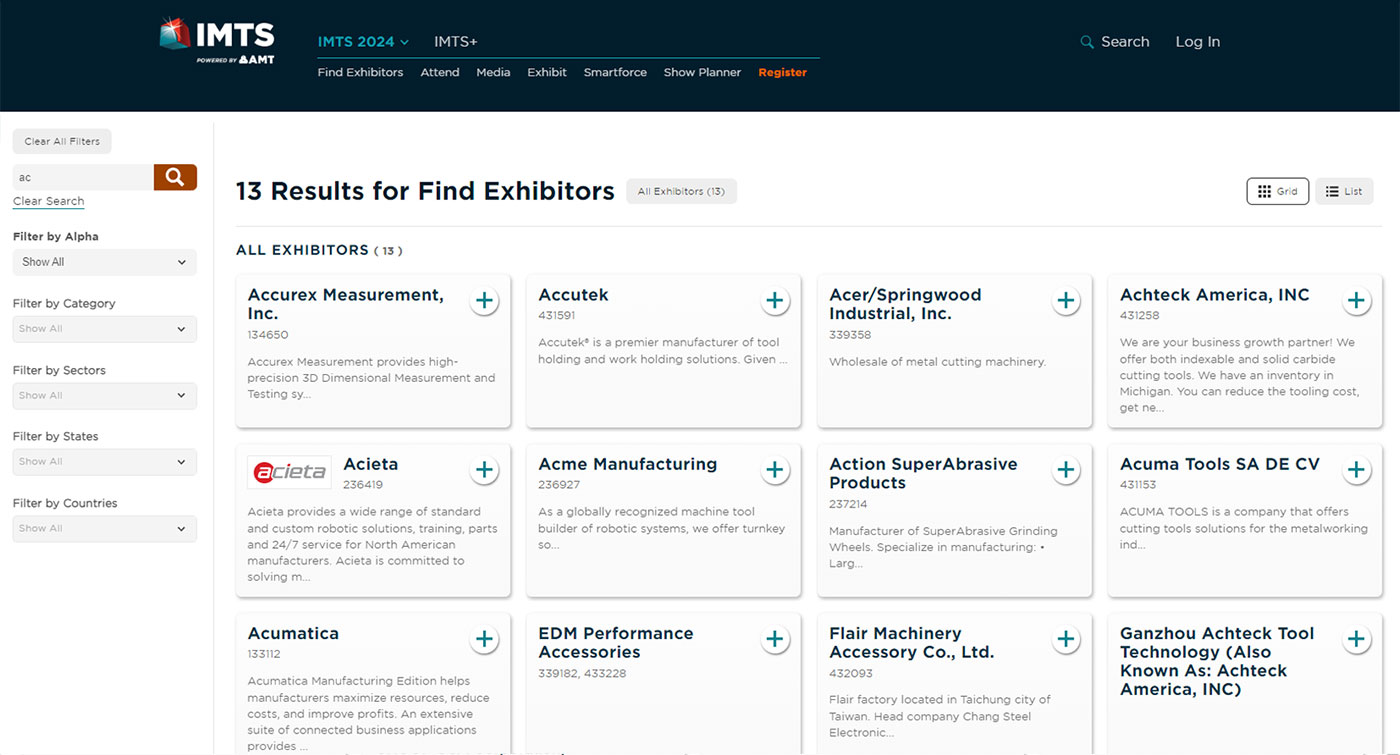Click the '13 Results for Find Exhibitors' heading
The height and width of the screenshot is (755, 1400).
[425, 191]
